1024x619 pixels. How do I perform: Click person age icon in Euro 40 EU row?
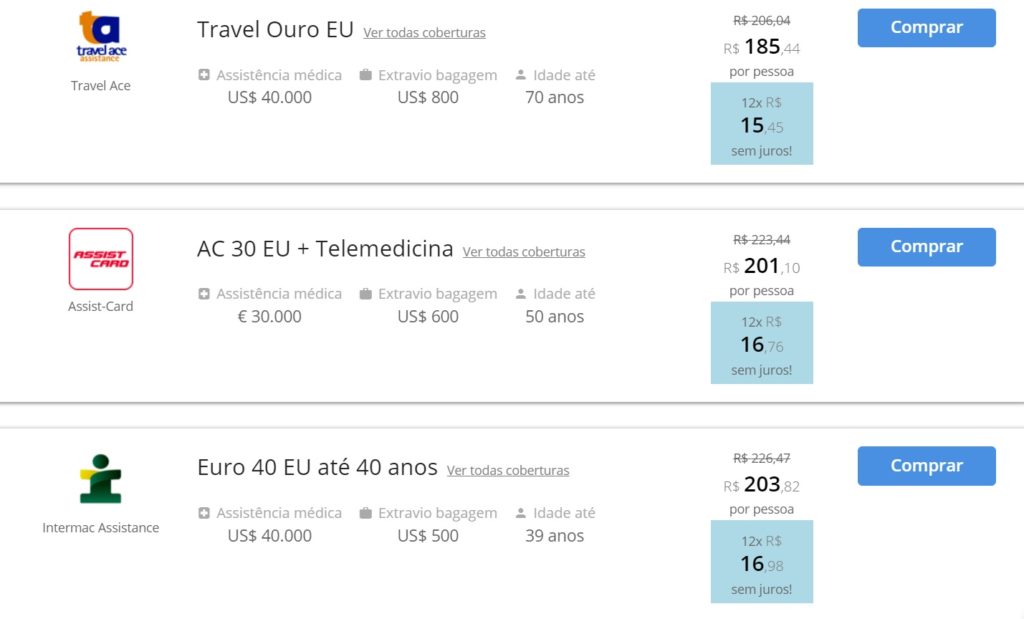click(x=520, y=513)
